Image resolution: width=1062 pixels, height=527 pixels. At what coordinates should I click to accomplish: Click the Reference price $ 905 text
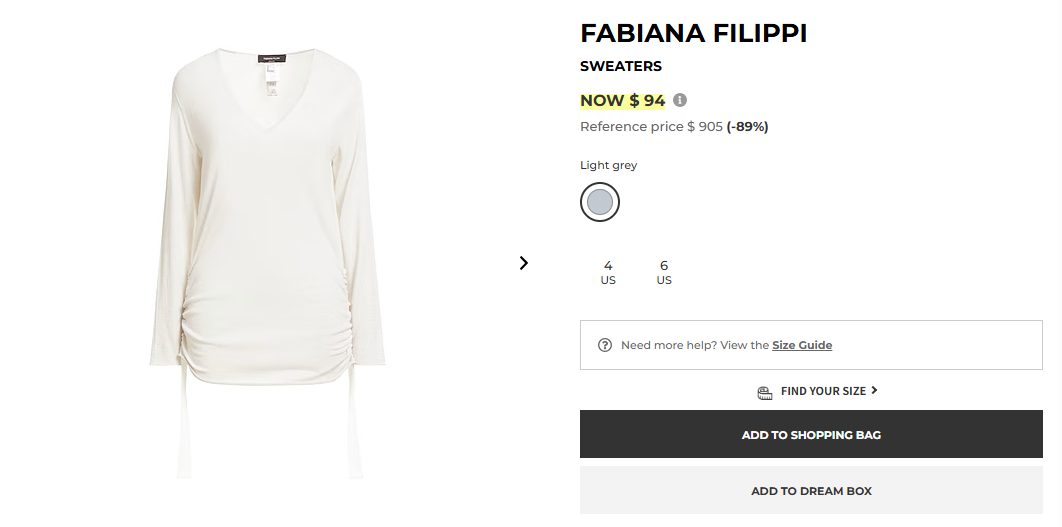coord(651,127)
